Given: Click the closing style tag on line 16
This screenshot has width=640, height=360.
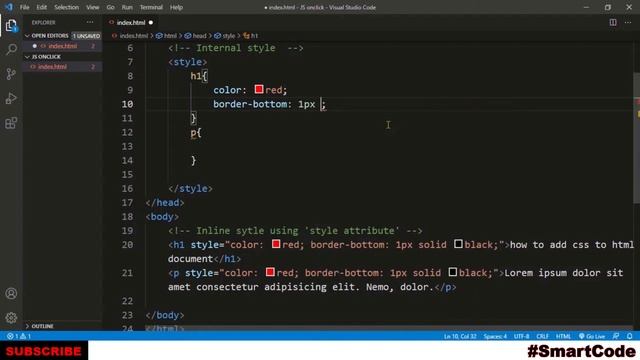Looking at the screenshot, I should [x=190, y=189].
